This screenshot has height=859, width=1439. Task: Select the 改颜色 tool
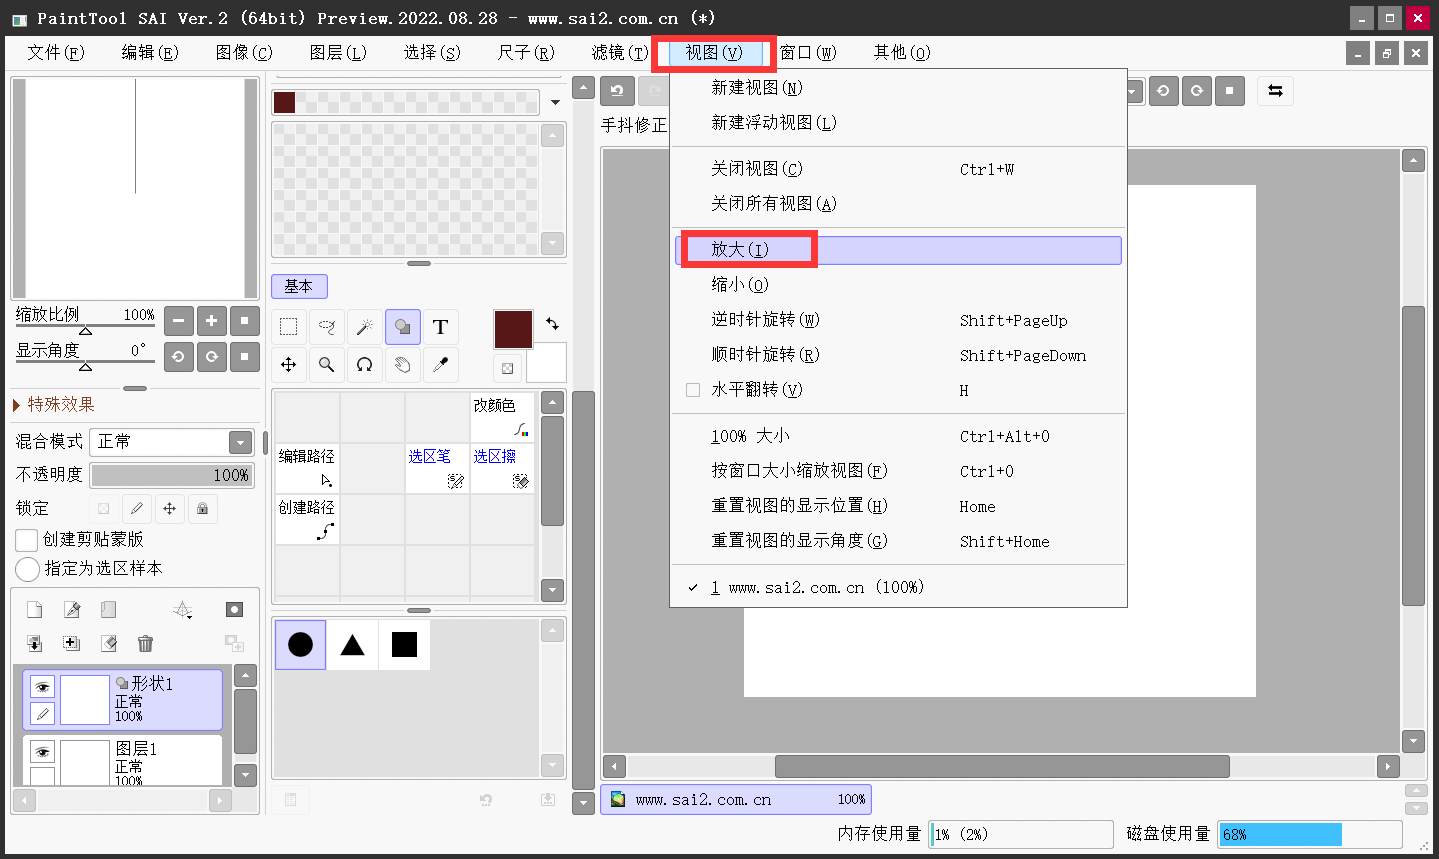pyautogui.click(x=502, y=417)
